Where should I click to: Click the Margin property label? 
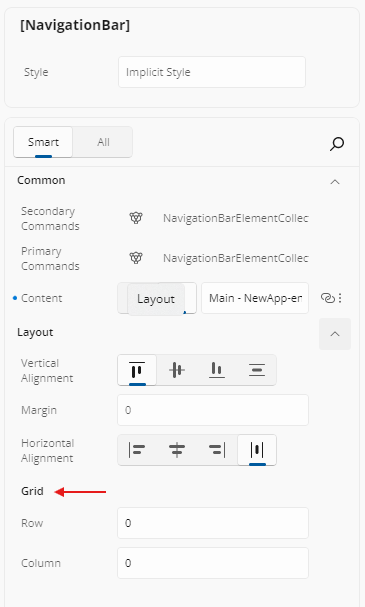[39, 410]
